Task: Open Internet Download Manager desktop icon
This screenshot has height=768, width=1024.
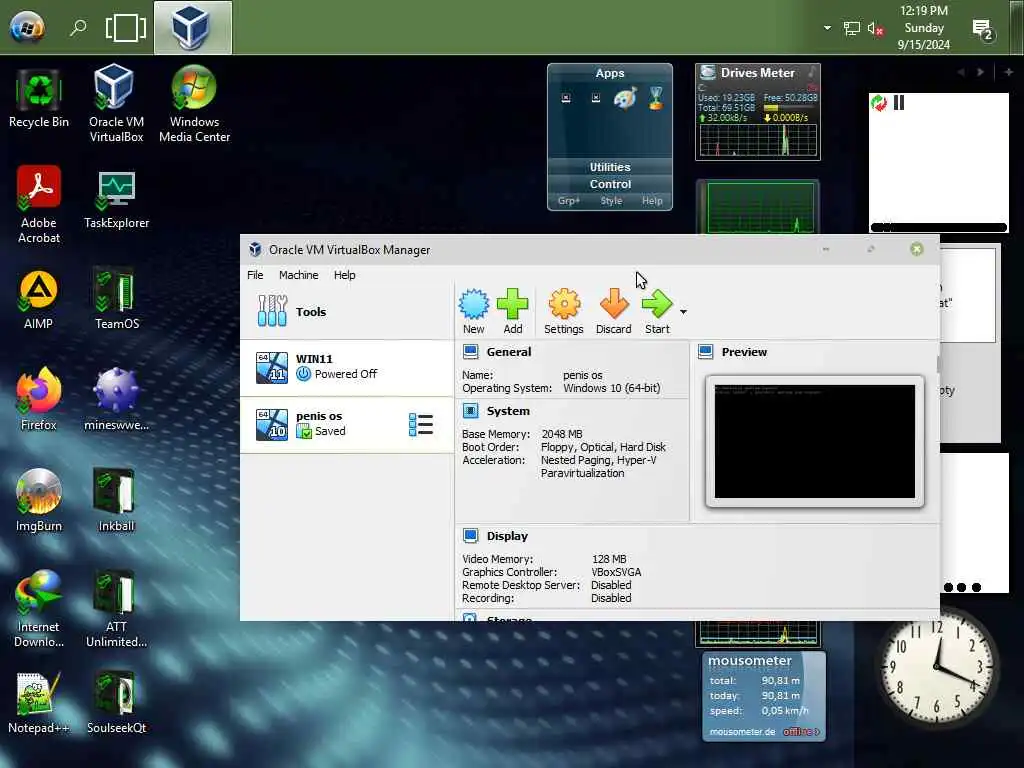Action: coord(39,609)
